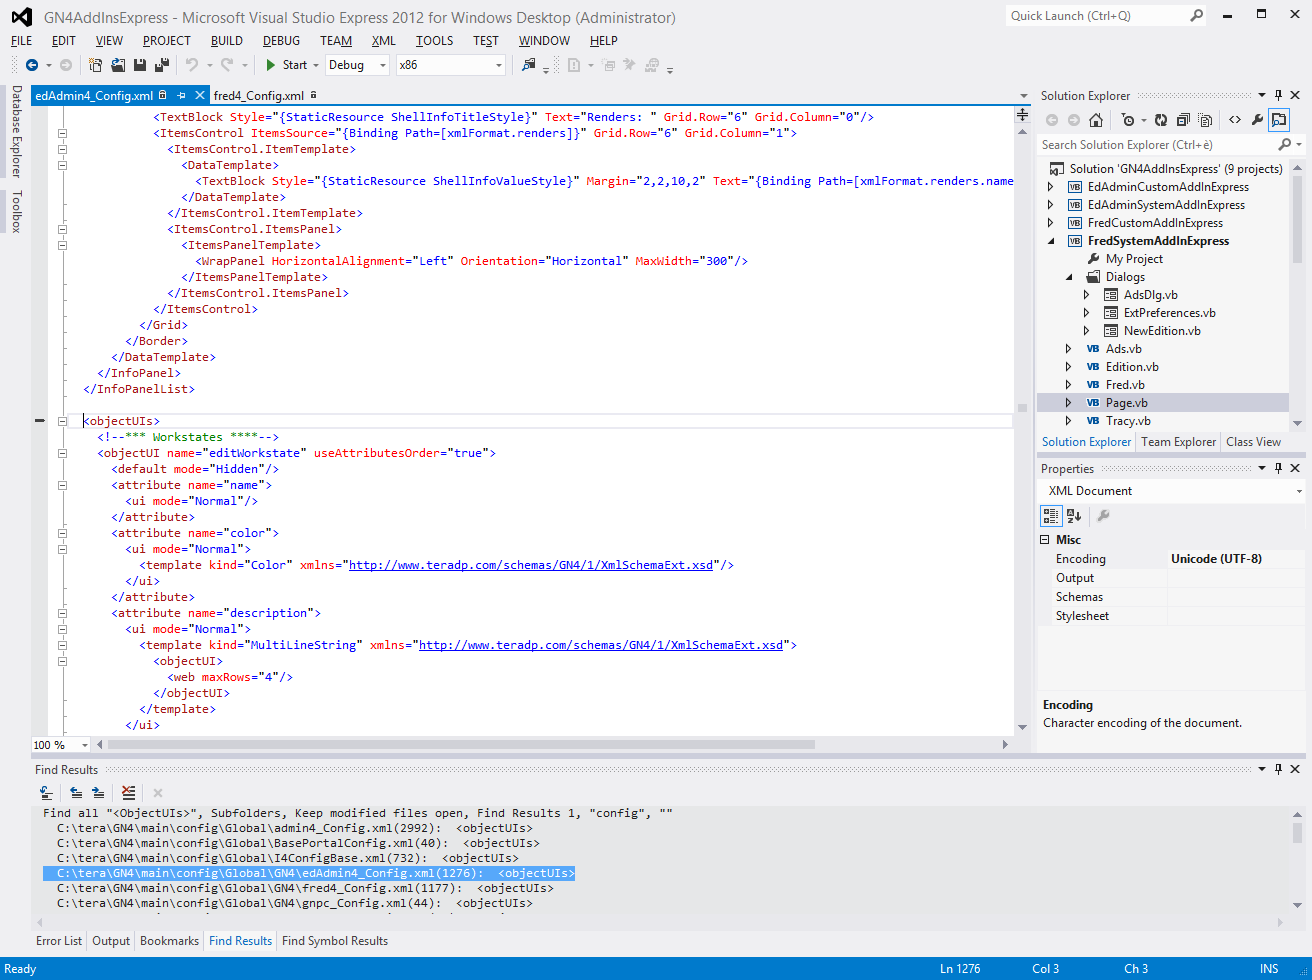Expand the EdAdminCustomAddInExpress project node
Image resolution: width=1312 pixels, height=980 pixels.
1050,187
